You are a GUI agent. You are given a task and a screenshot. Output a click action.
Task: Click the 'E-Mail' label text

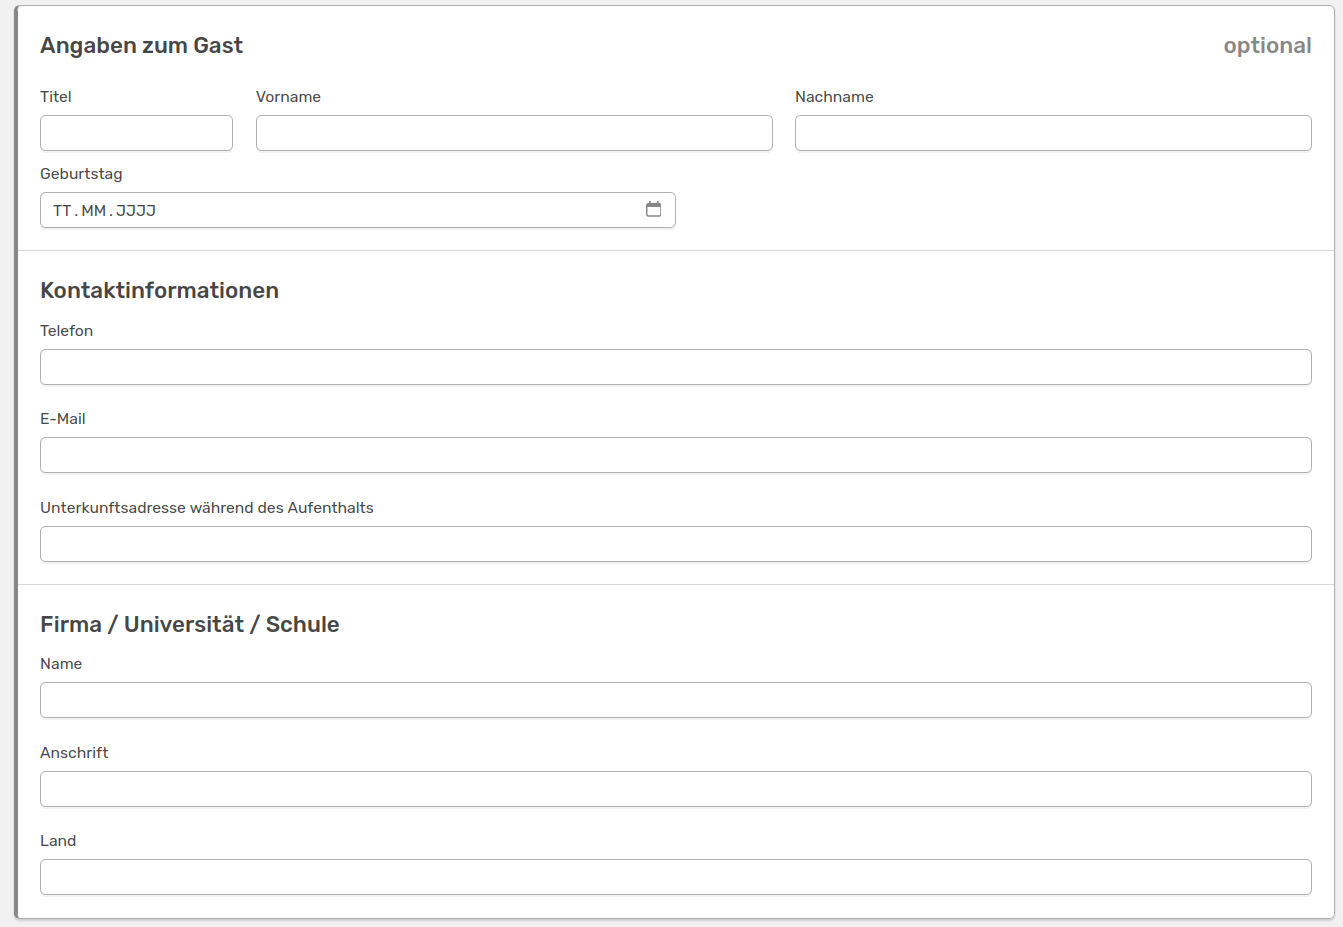[62, 419]
